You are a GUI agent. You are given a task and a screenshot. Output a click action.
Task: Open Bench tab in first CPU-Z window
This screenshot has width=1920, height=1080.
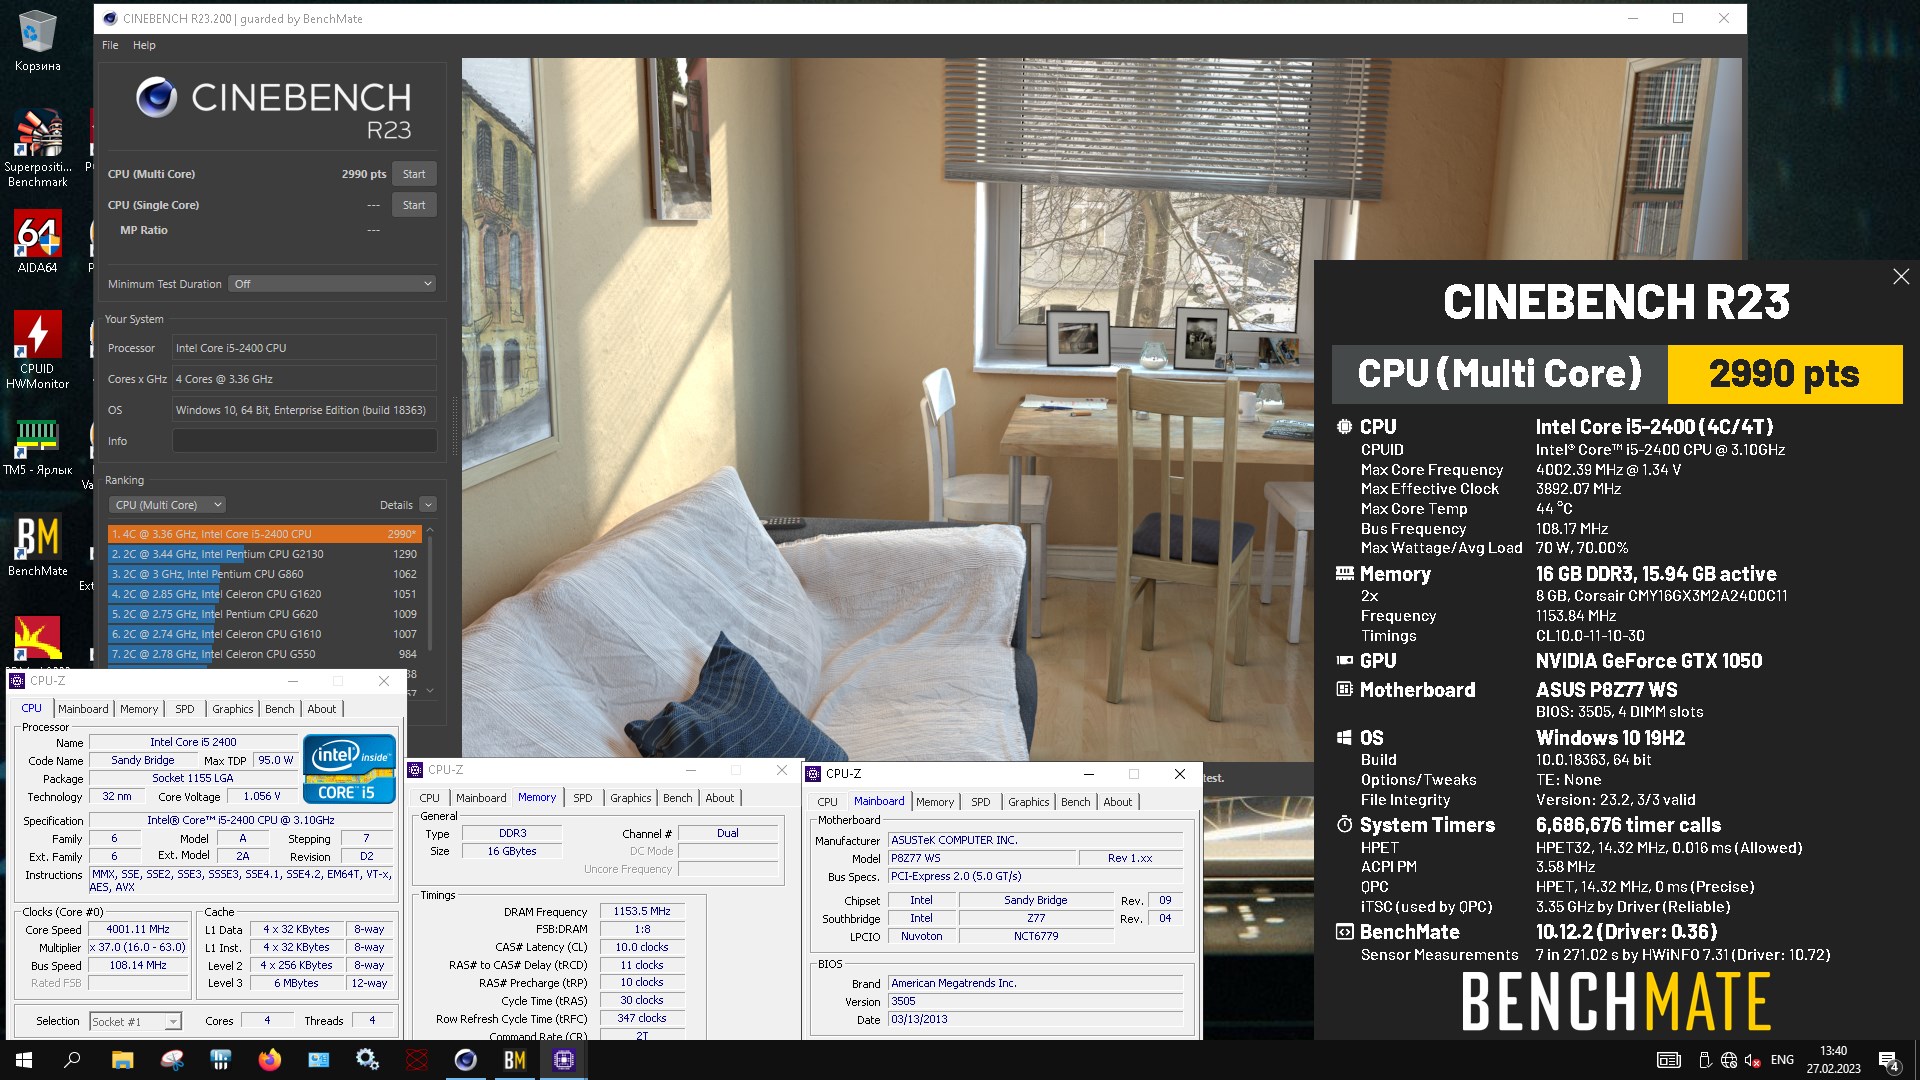tap(280, 709)
